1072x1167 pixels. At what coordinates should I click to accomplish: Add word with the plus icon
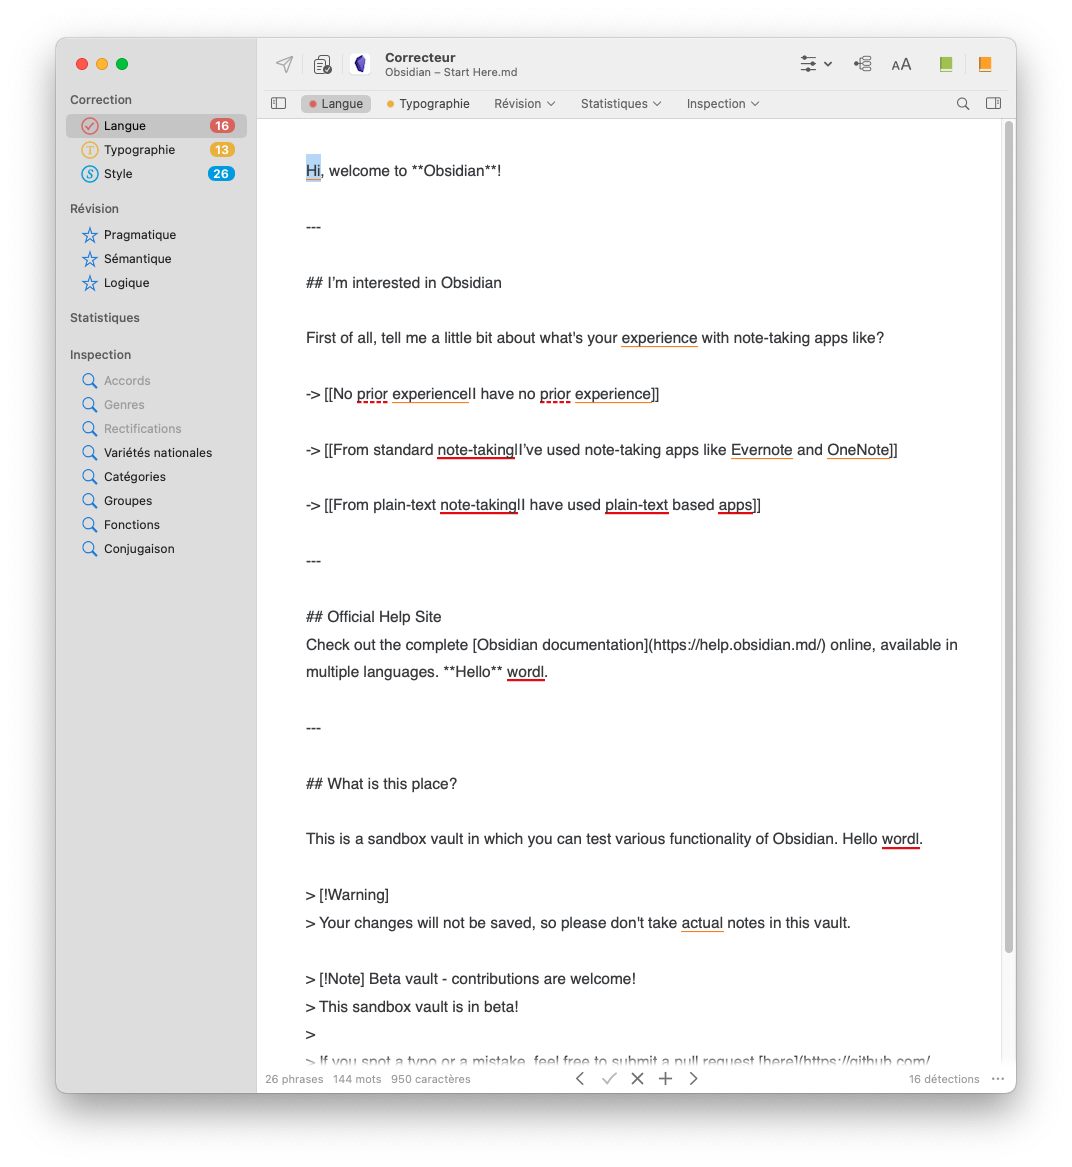[666, 1078]
